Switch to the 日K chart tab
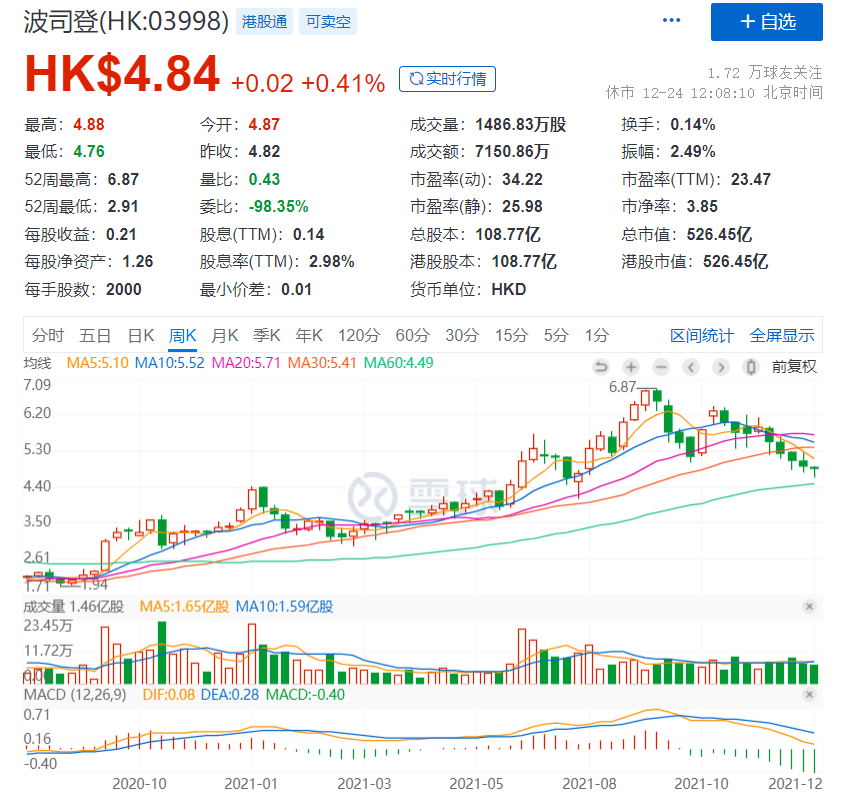The image size is (863, 806). [x=141, y=335]
